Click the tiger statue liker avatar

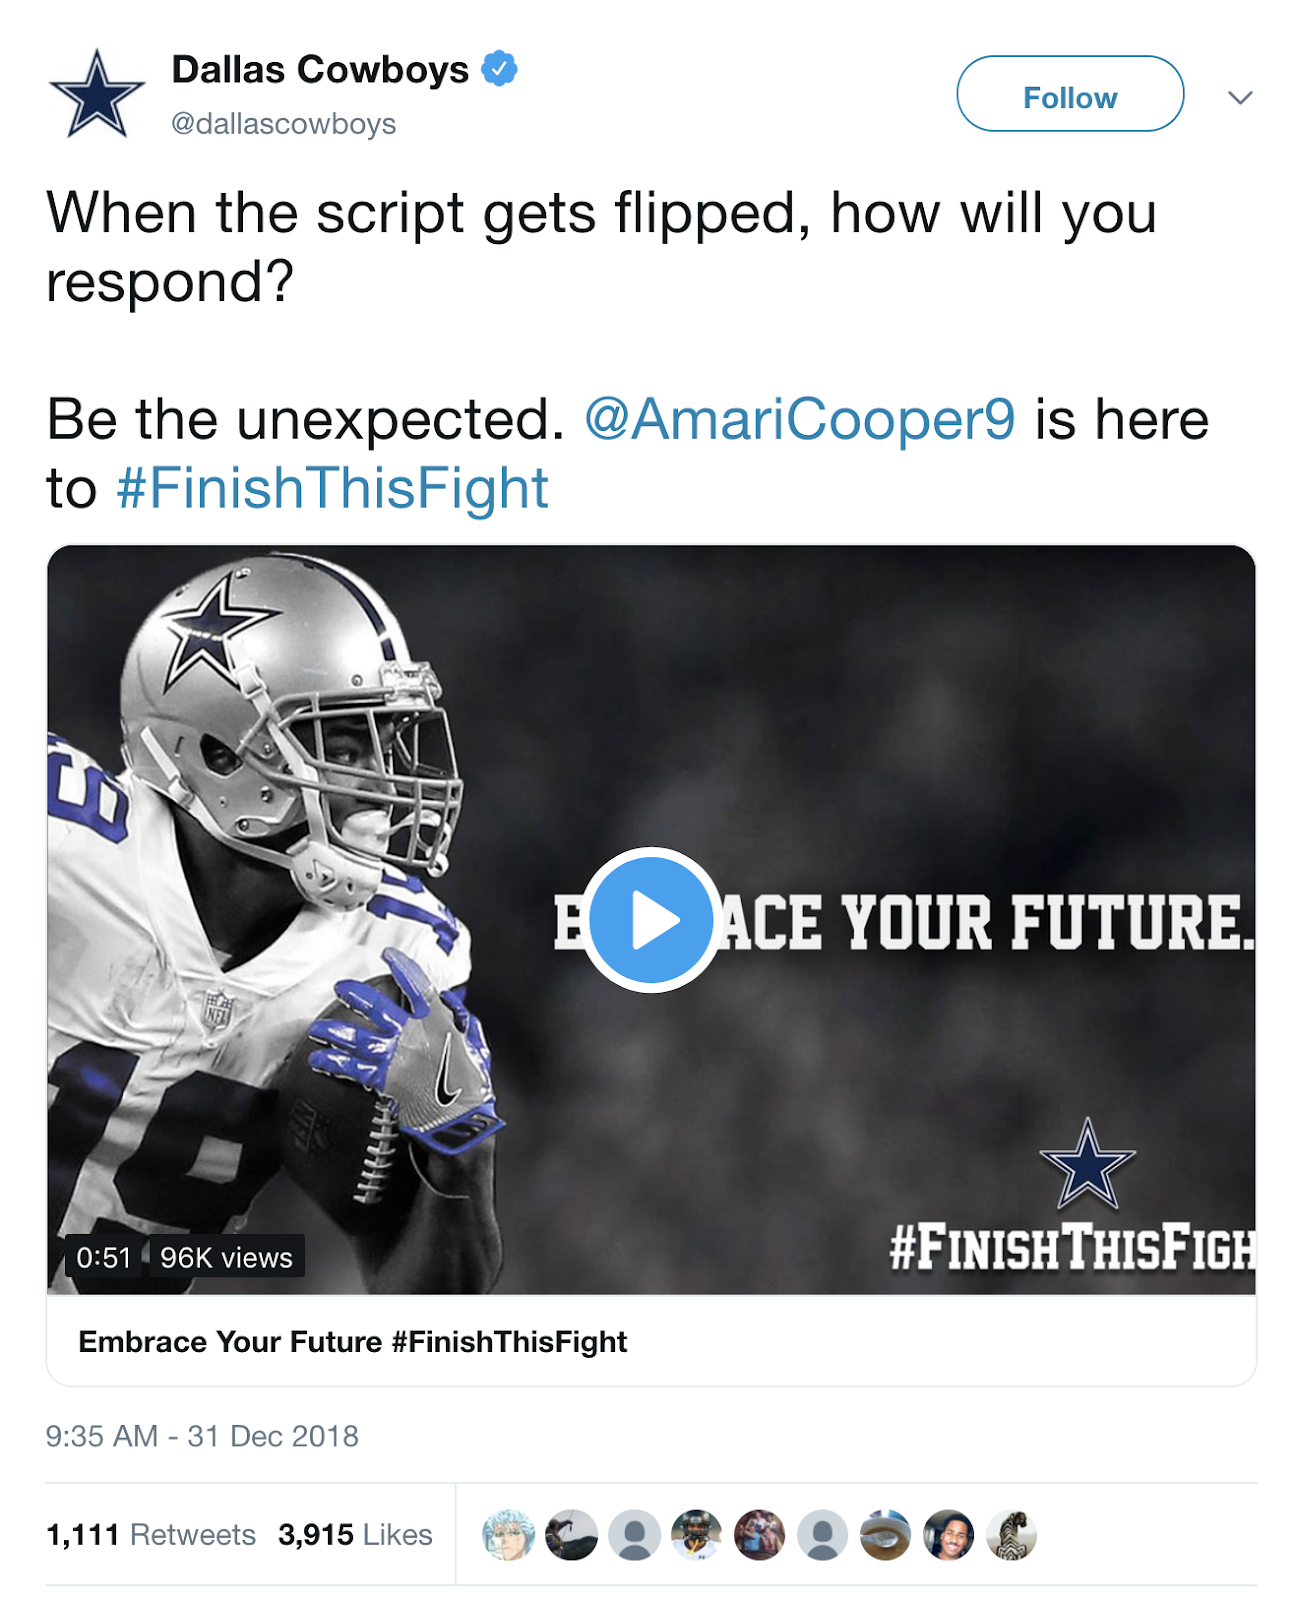pyautogui.click(x=1011, y=1535)
